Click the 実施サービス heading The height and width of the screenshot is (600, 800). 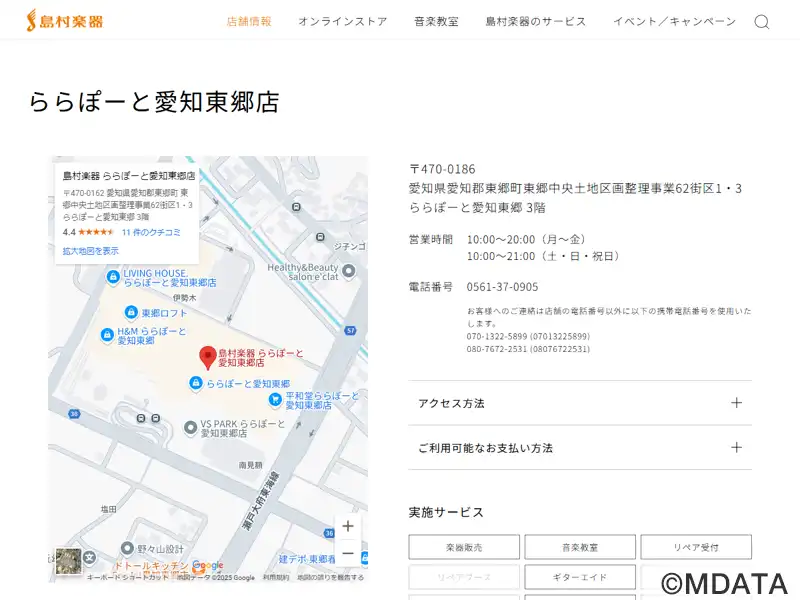[446, 512]
